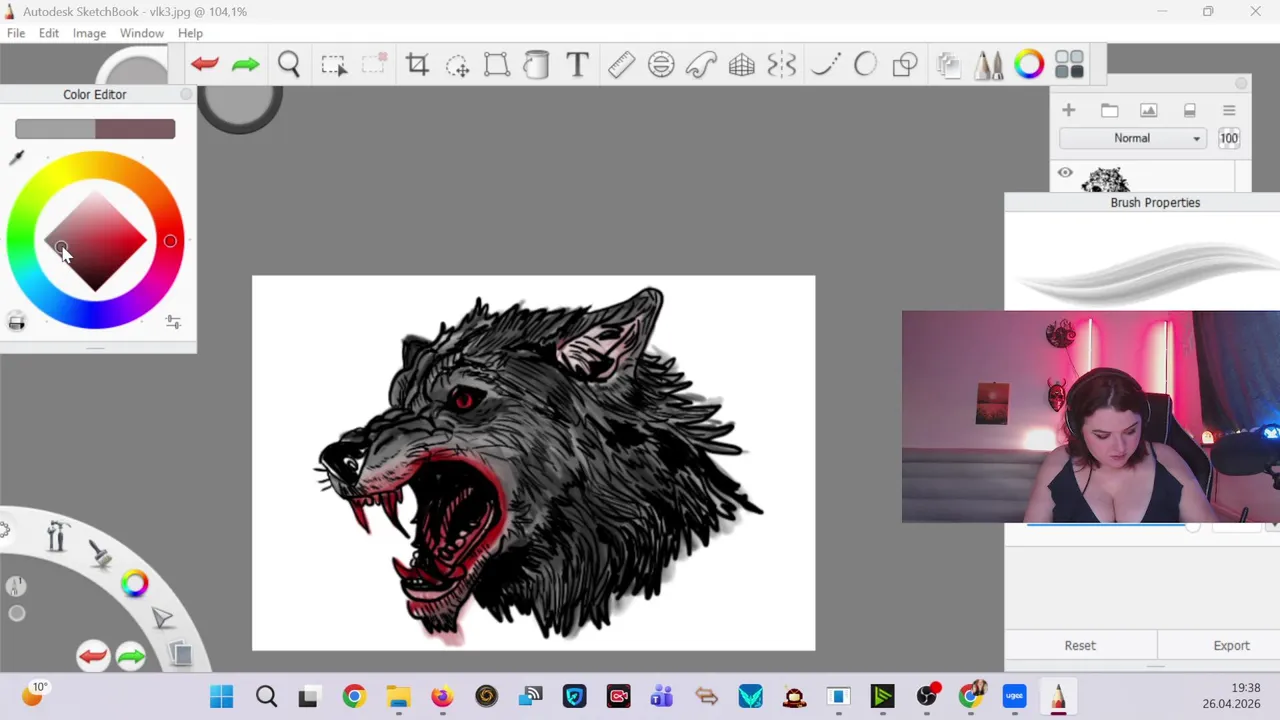Viewport: 1280px width, 720px height.
Task: Select the Distort transform tool
Action: click(497, 65)
